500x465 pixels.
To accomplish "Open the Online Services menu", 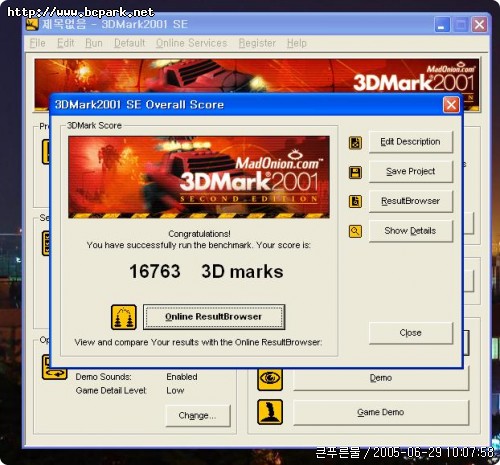I will pos(191,43).
